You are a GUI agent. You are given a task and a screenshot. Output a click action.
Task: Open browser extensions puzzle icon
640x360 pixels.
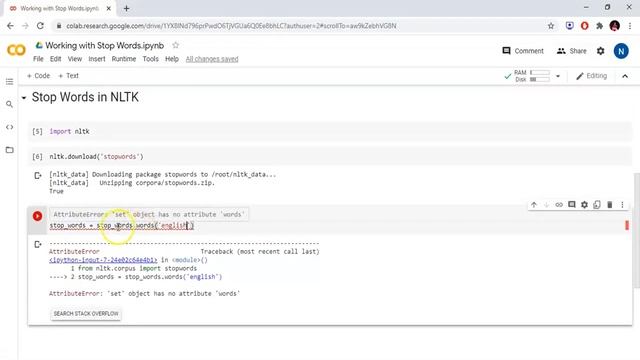click(599, 26)
